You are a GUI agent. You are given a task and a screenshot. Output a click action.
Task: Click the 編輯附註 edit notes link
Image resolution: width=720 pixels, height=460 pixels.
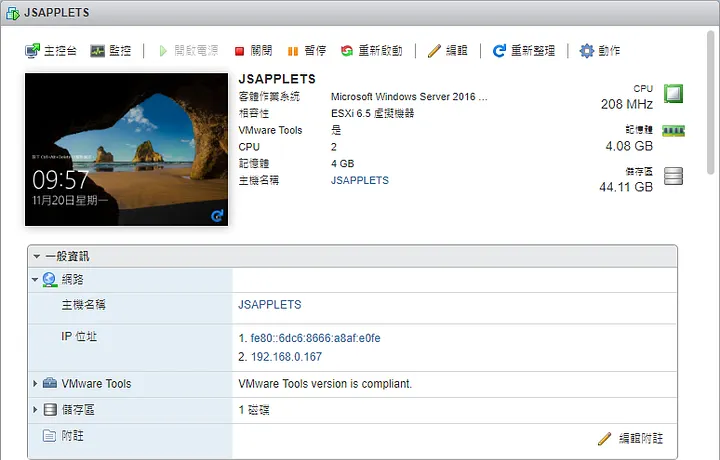[641, 438]
